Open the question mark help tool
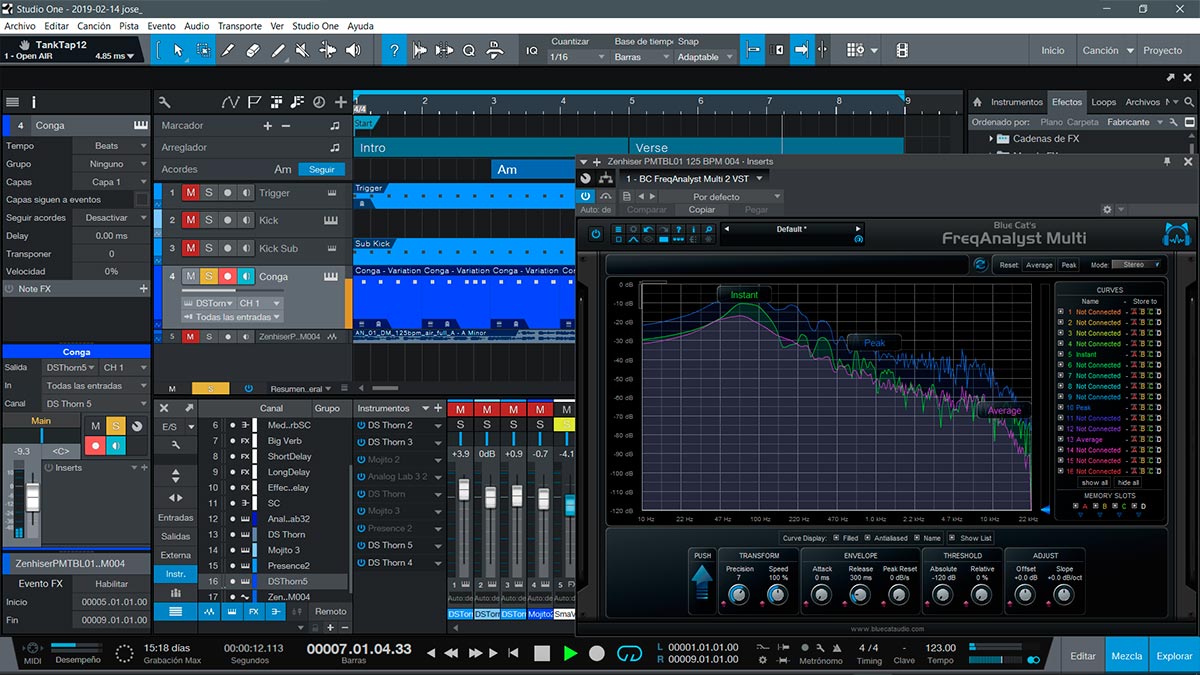The width and height of the screenshot is (1200, 675). 395,49
